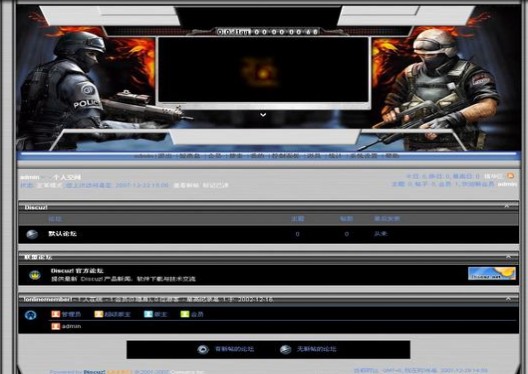Click the admin user in online list
The image size is (528, 374).
pos(71,326)
